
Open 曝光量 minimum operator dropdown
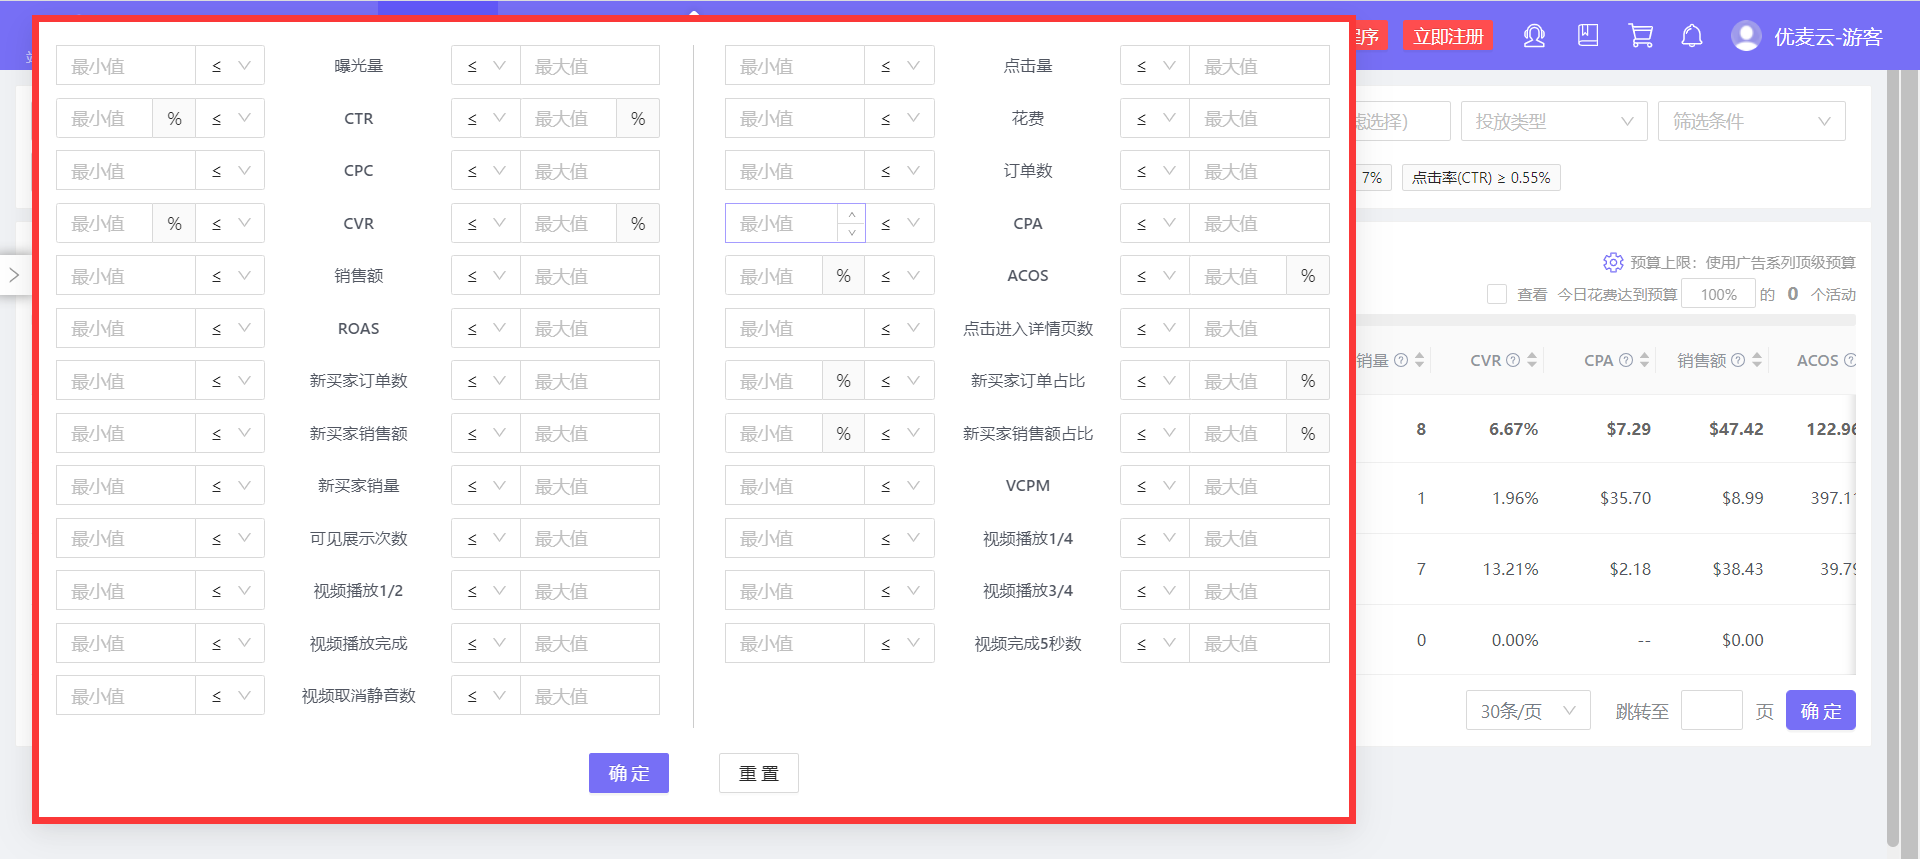(230, 66)
